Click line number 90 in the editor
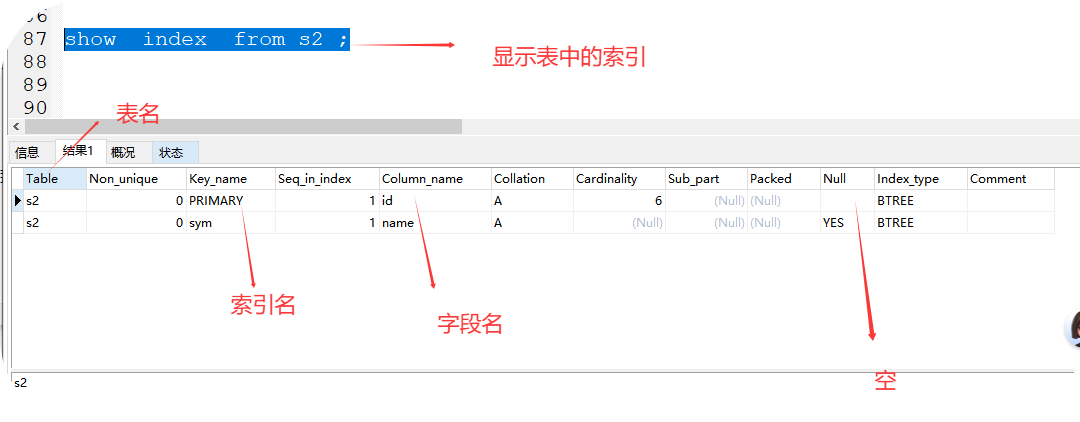 (x=34, y=107)
